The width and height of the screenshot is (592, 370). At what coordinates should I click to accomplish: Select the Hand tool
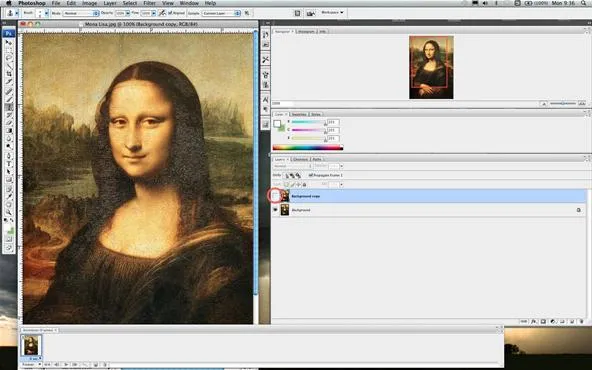9,204
